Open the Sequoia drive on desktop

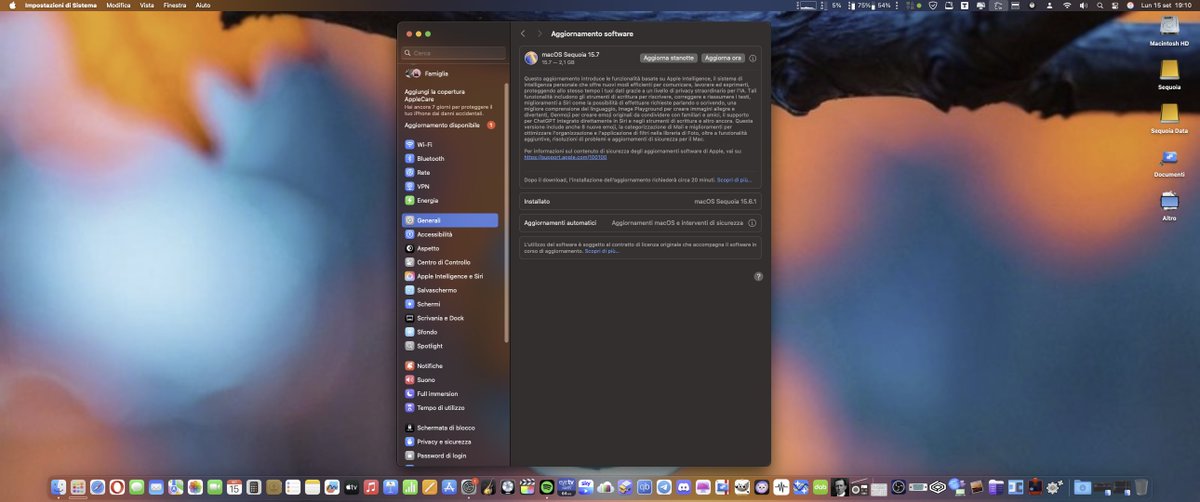point(1169,74)
